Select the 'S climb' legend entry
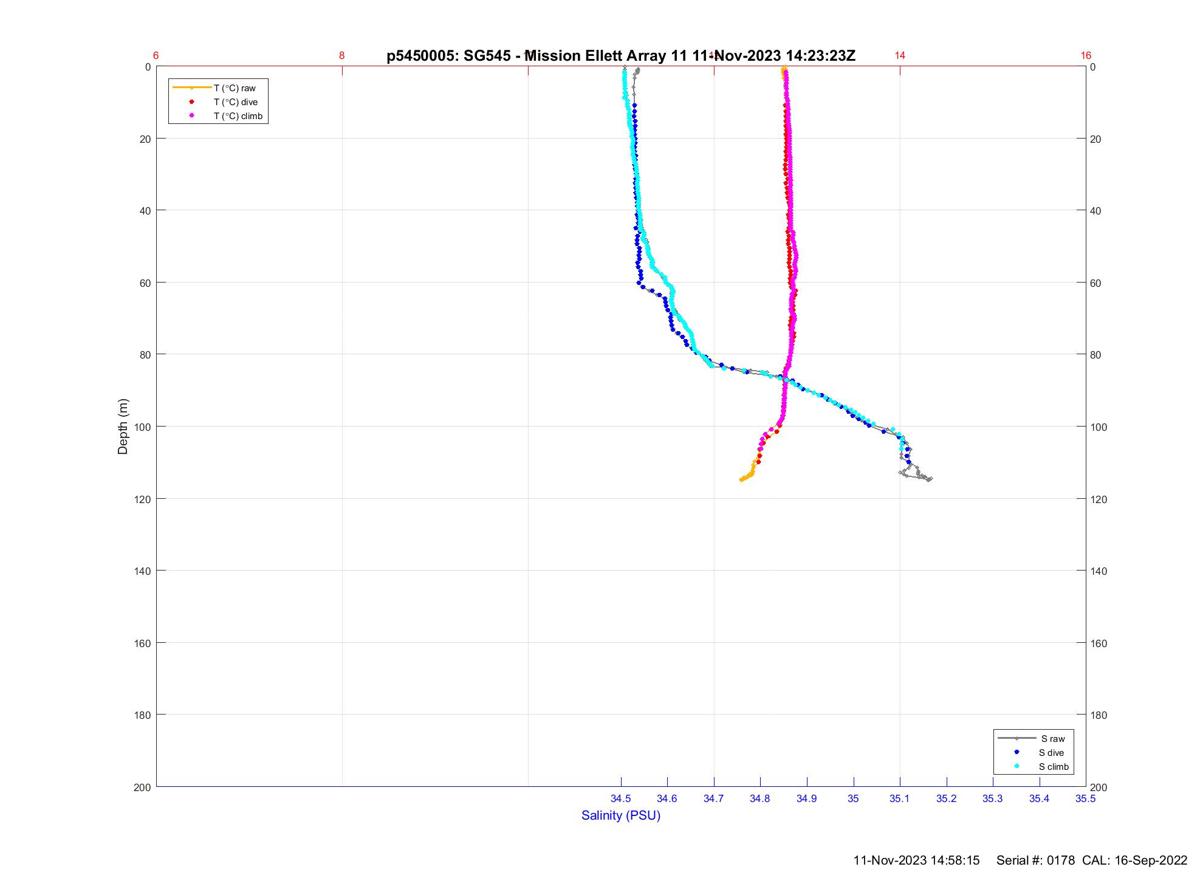Image resolution: width=1200 pixels, height=885 pixels. 1055,766
